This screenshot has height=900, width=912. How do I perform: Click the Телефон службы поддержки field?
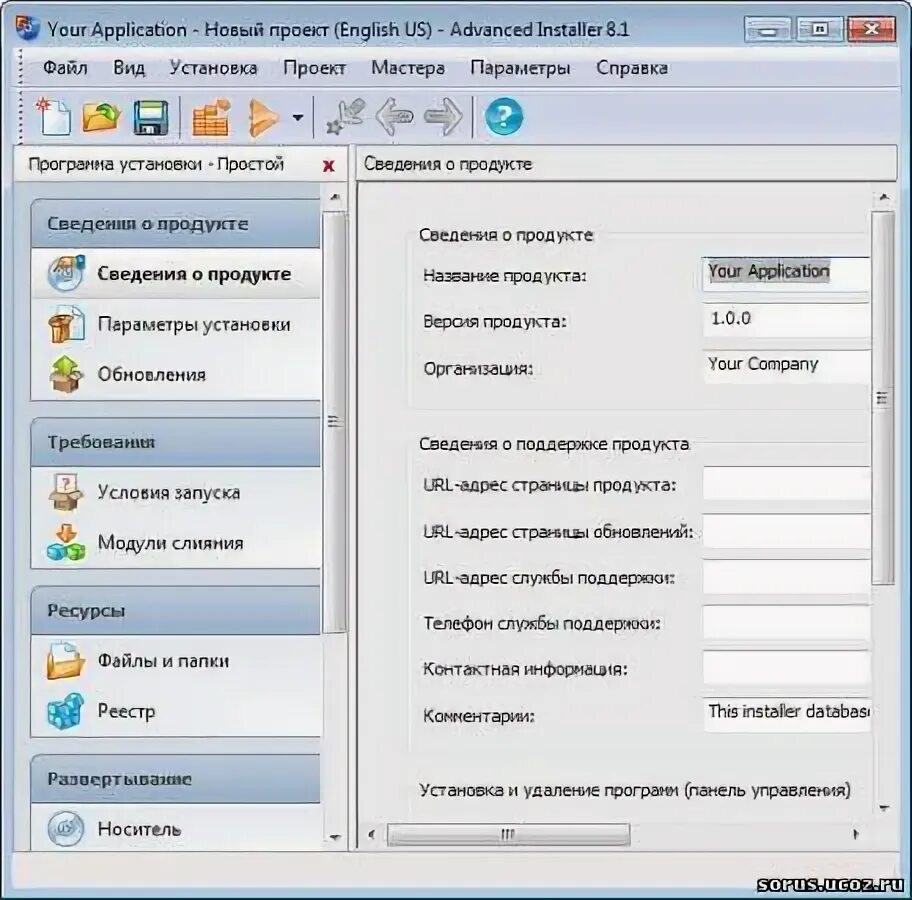click(786, 622)
